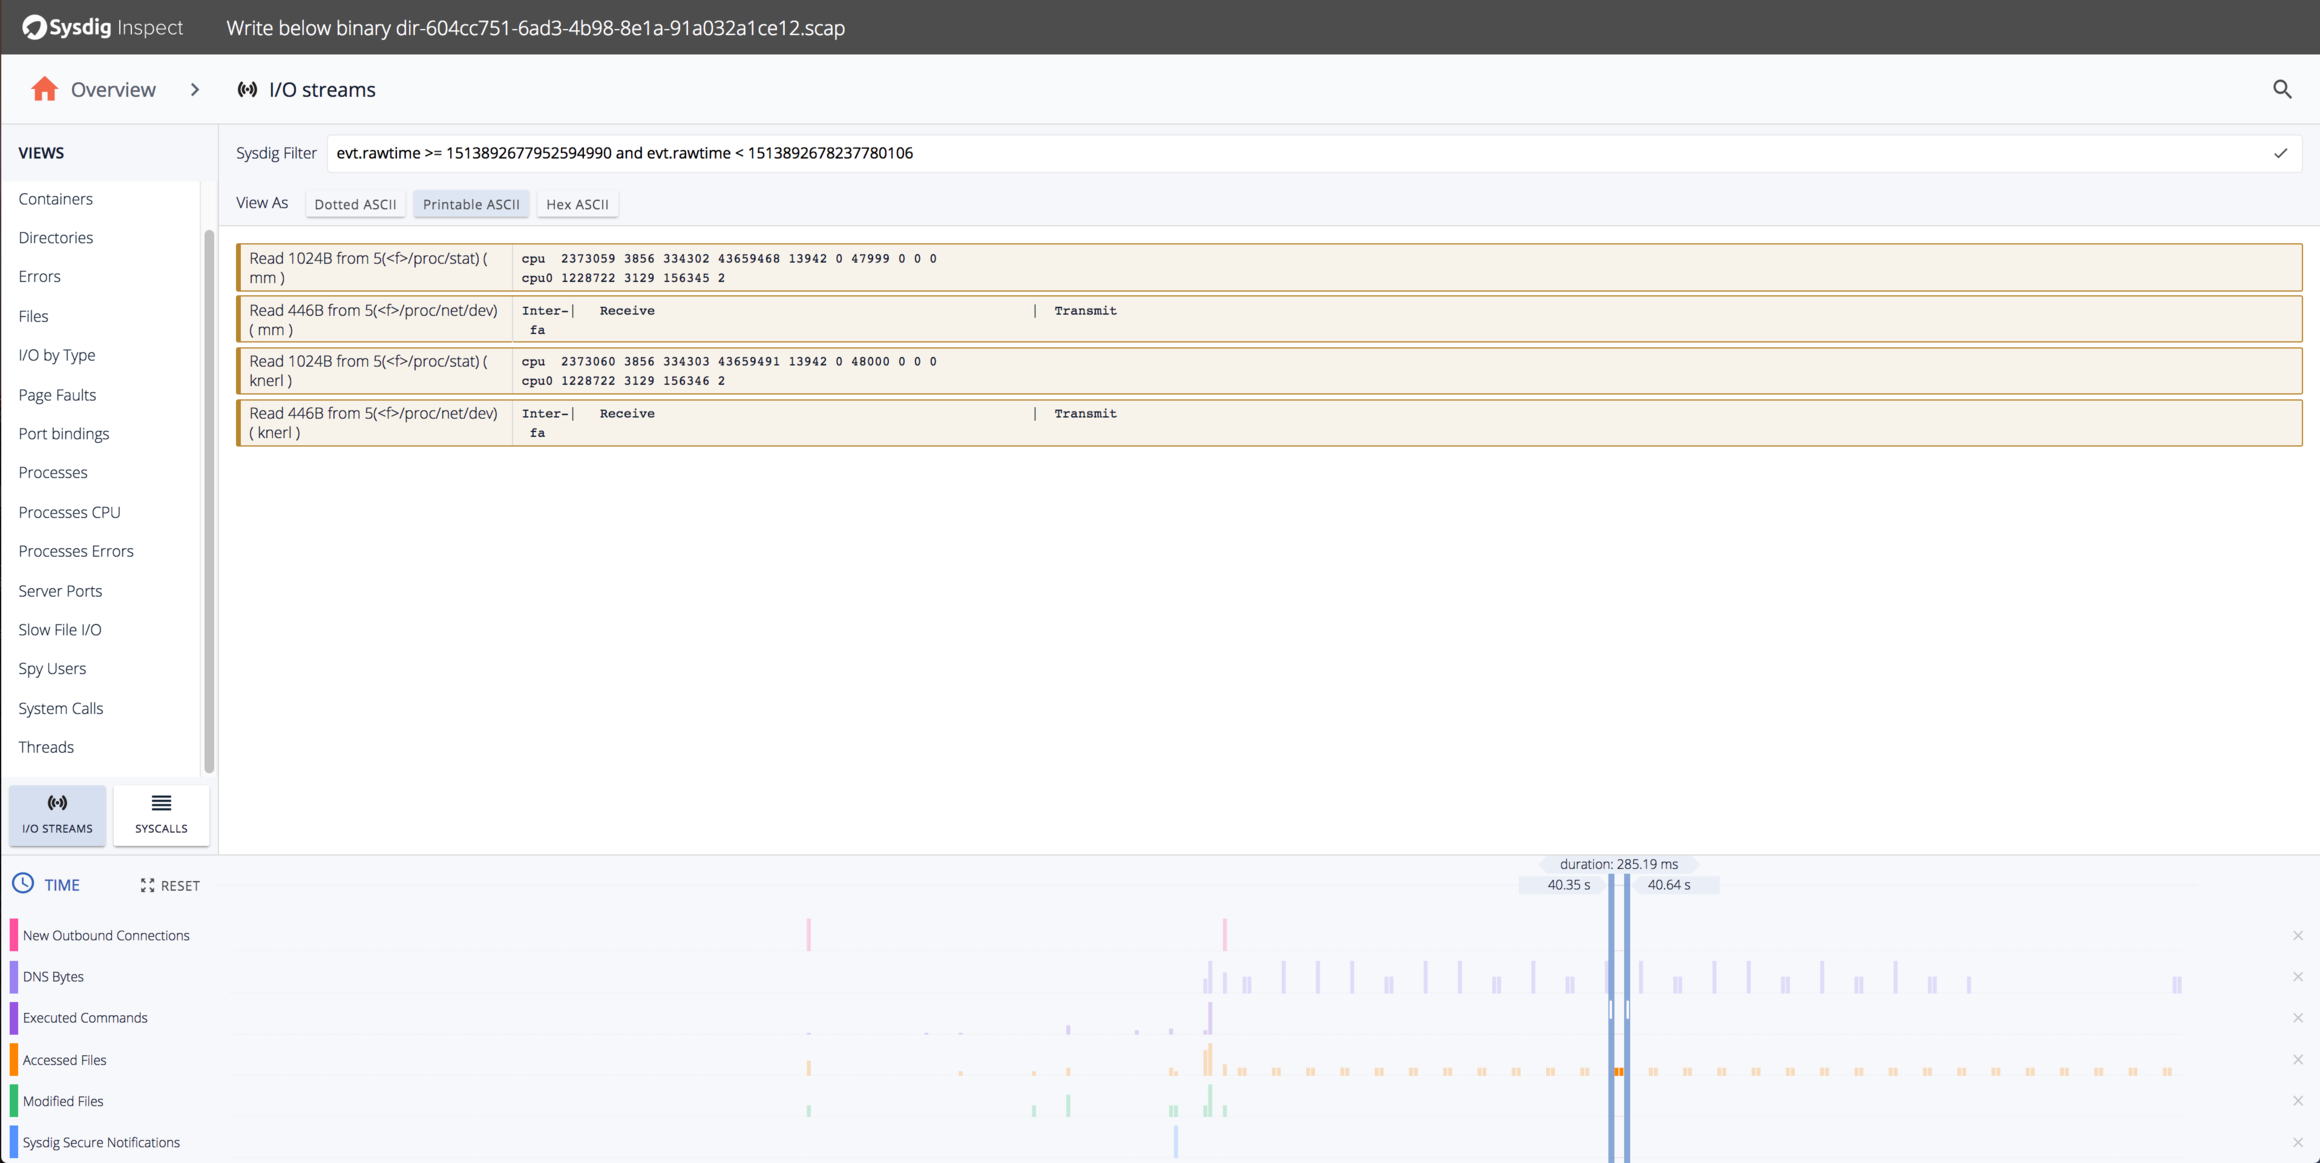Open the Processes view
2320x1163 pixels.
point(53,472)
